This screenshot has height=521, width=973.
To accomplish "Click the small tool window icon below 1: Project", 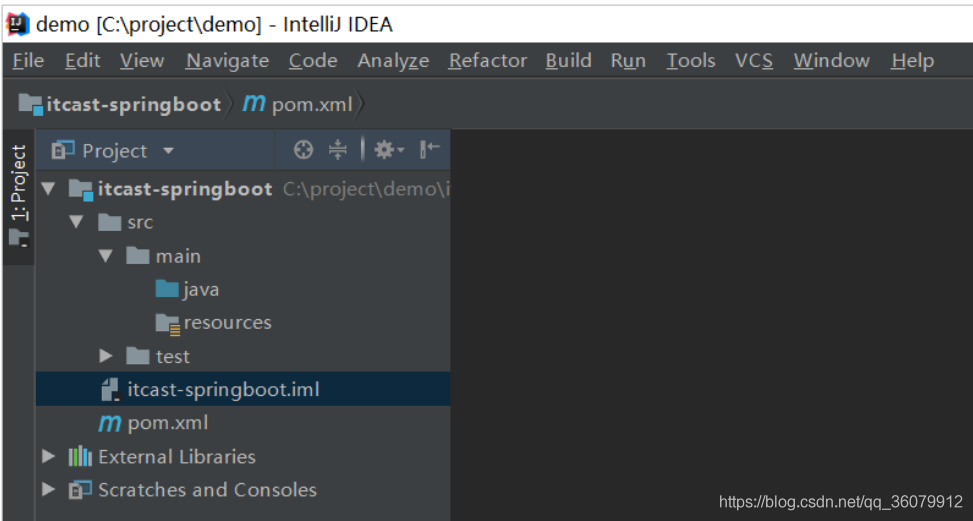I will (x=19, y=239).
